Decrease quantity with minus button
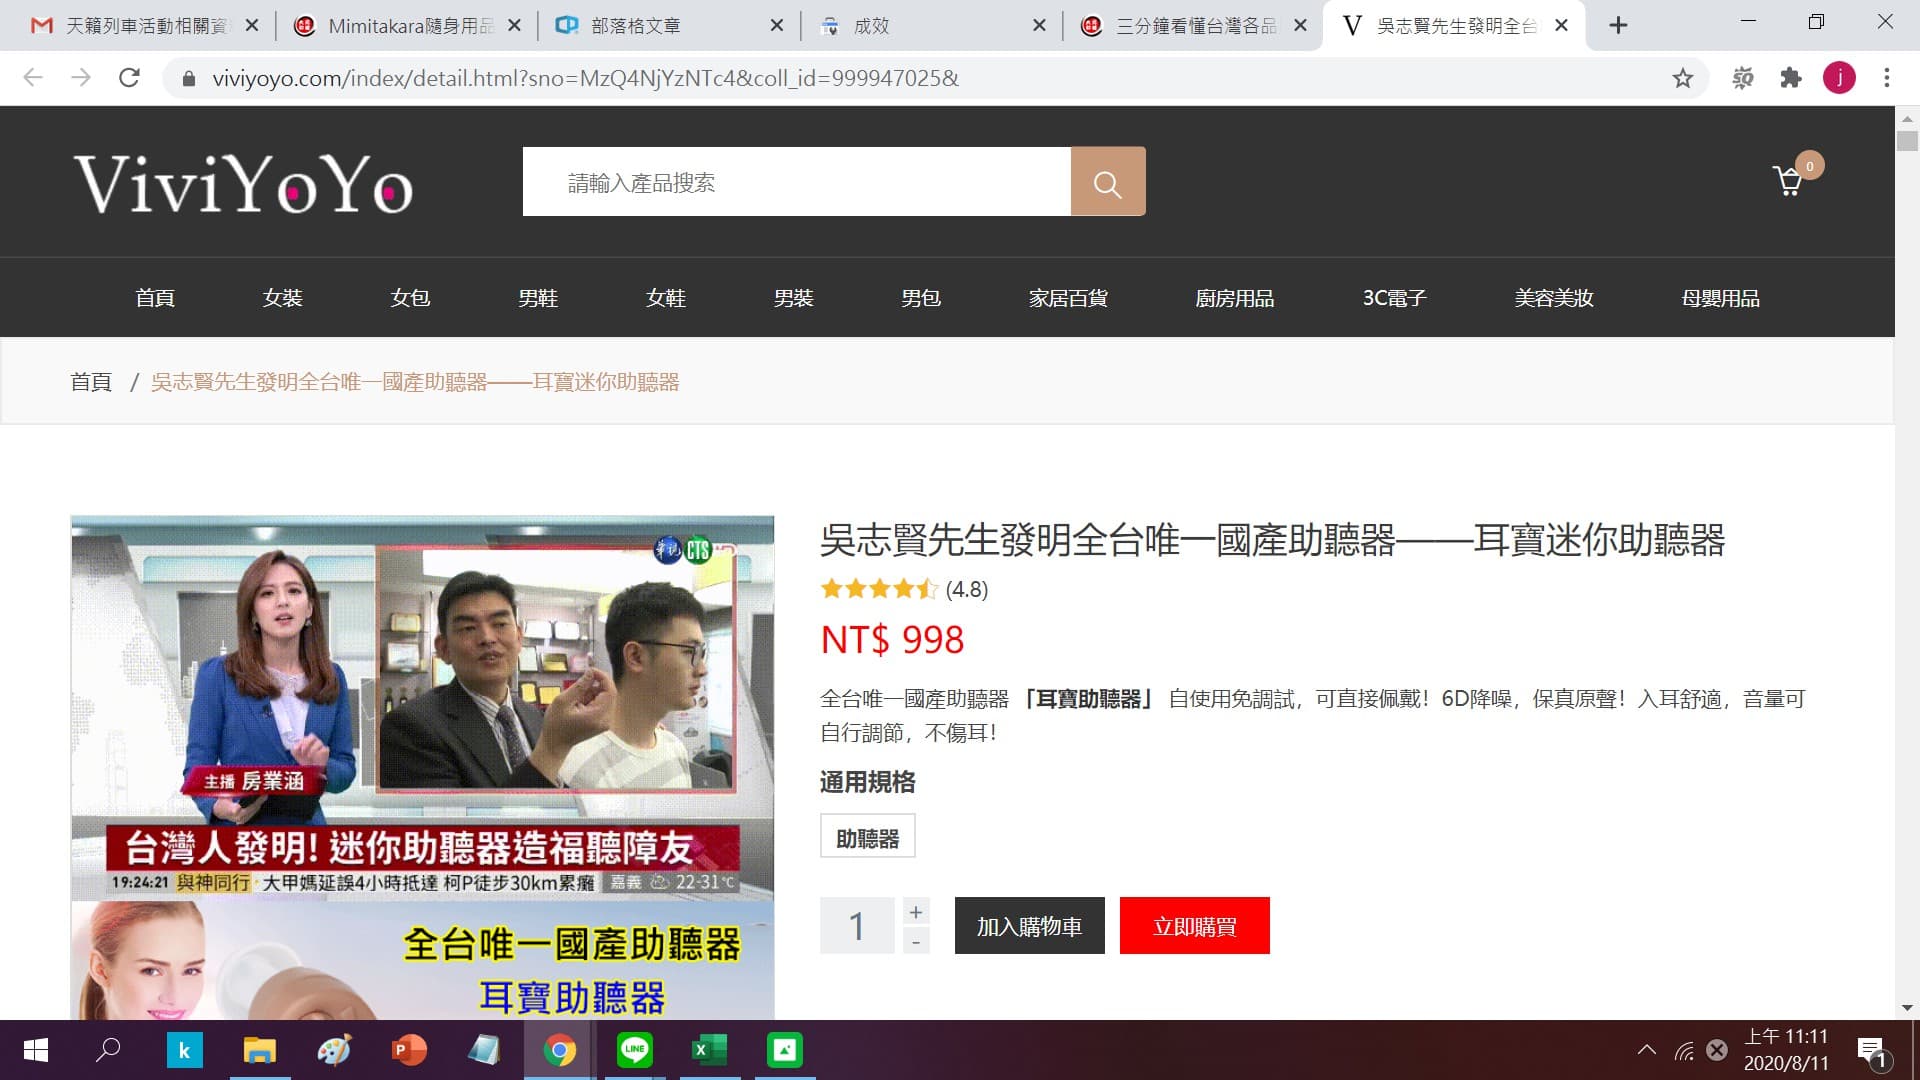This screenshot has width=1920, height=1080. (x=916, y=941)
